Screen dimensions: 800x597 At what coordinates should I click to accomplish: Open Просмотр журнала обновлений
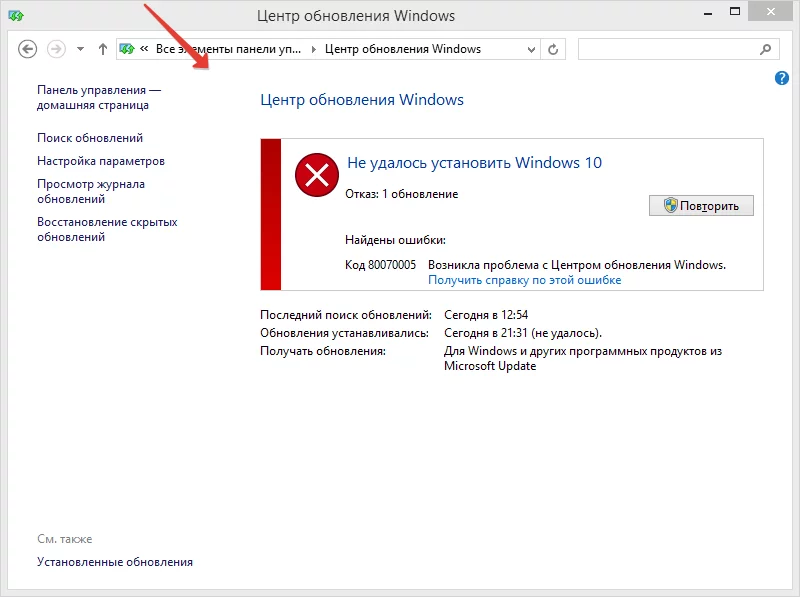point(91,191)
